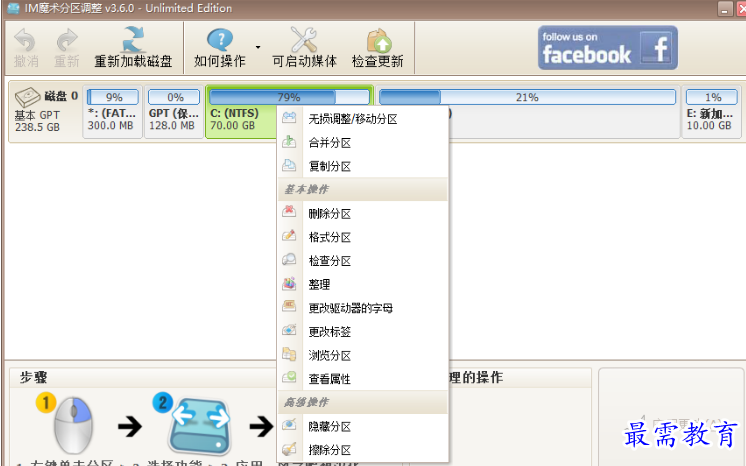Image resolution: width=746 pixels, height=466 pixels.
Task: Click the Reload disk (重新加载磁盘) icon
Action: pos(133,40)
